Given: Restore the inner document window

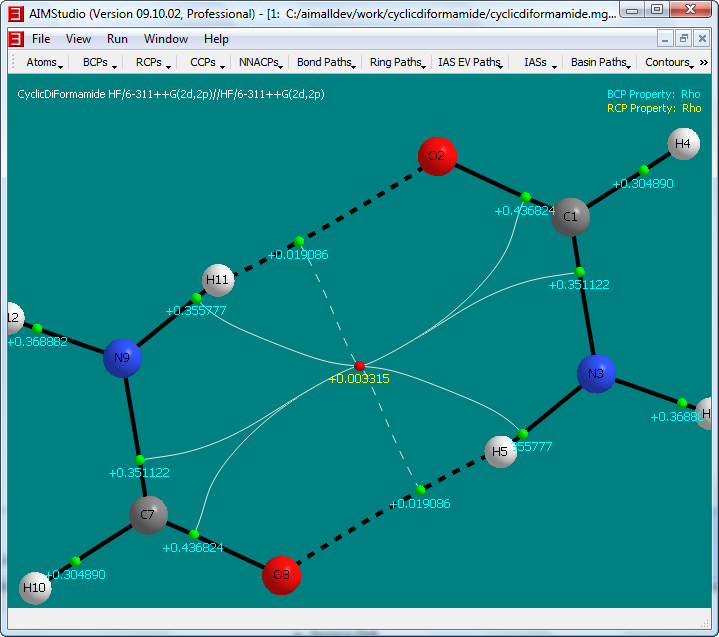Looking at the screenshot, I should (684, 38).
